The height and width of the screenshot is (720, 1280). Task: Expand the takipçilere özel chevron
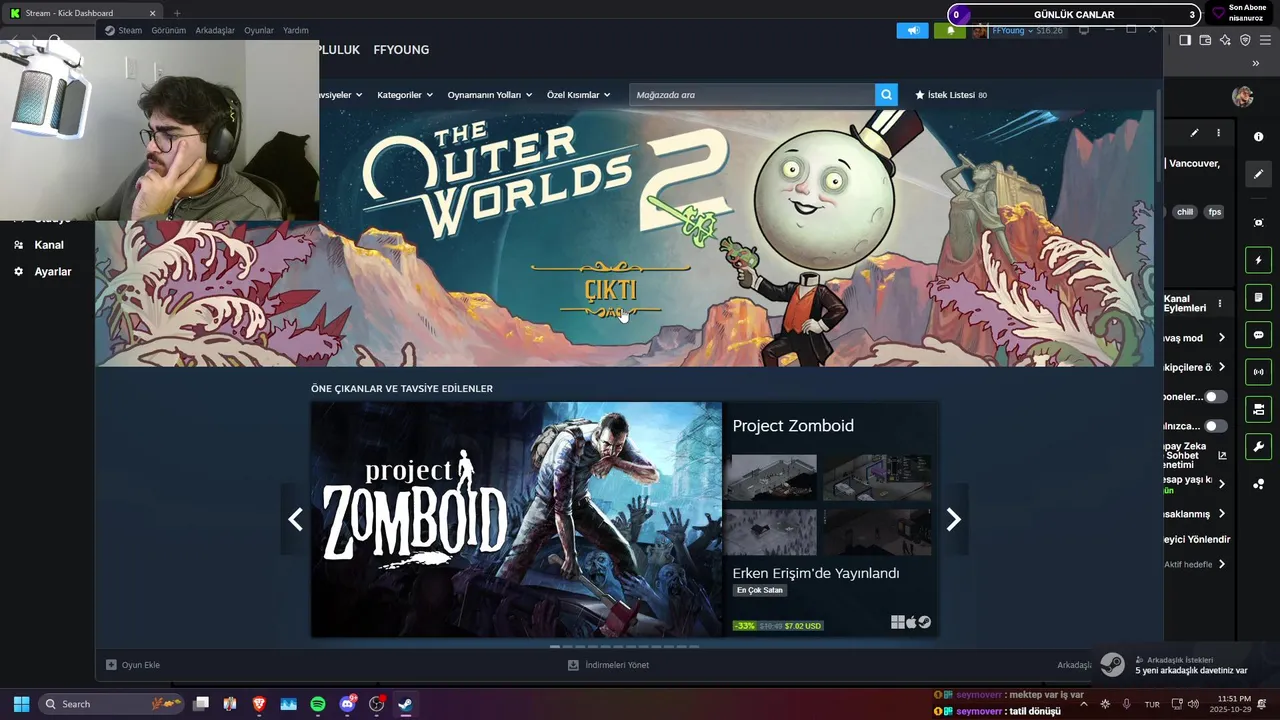click(x=1222, y=367)
